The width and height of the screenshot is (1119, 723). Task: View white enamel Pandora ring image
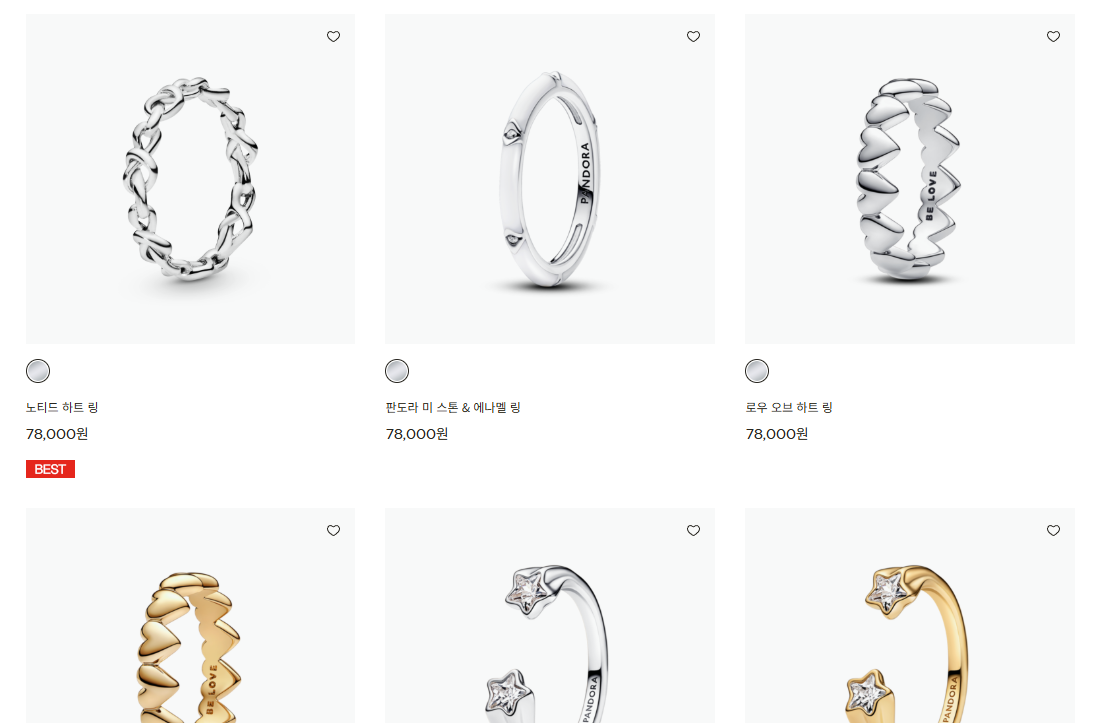[x=550, y=179]
